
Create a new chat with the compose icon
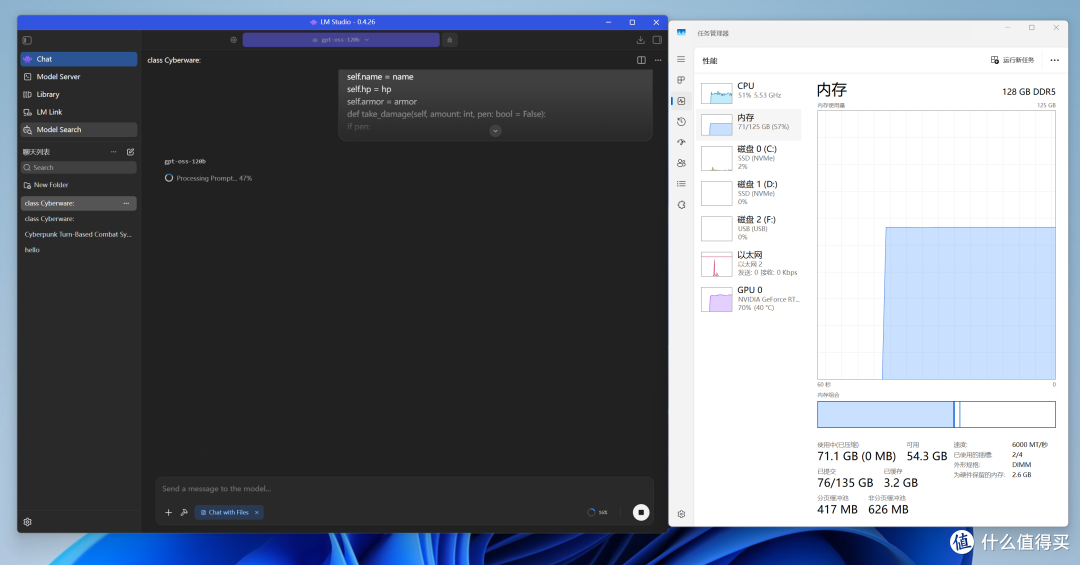(130, 152)
